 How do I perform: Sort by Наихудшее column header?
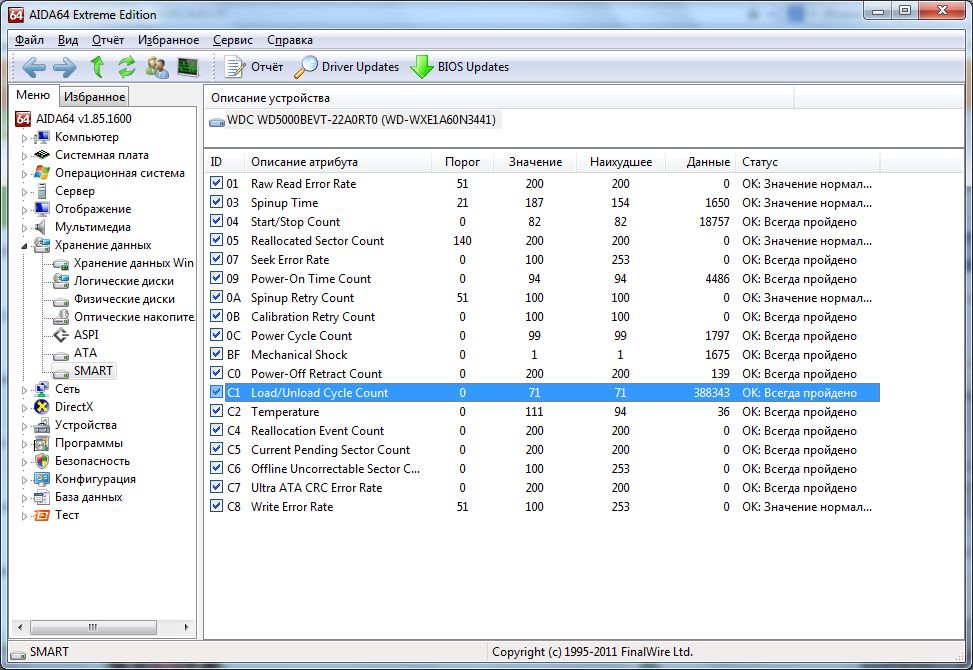[621, 162]
